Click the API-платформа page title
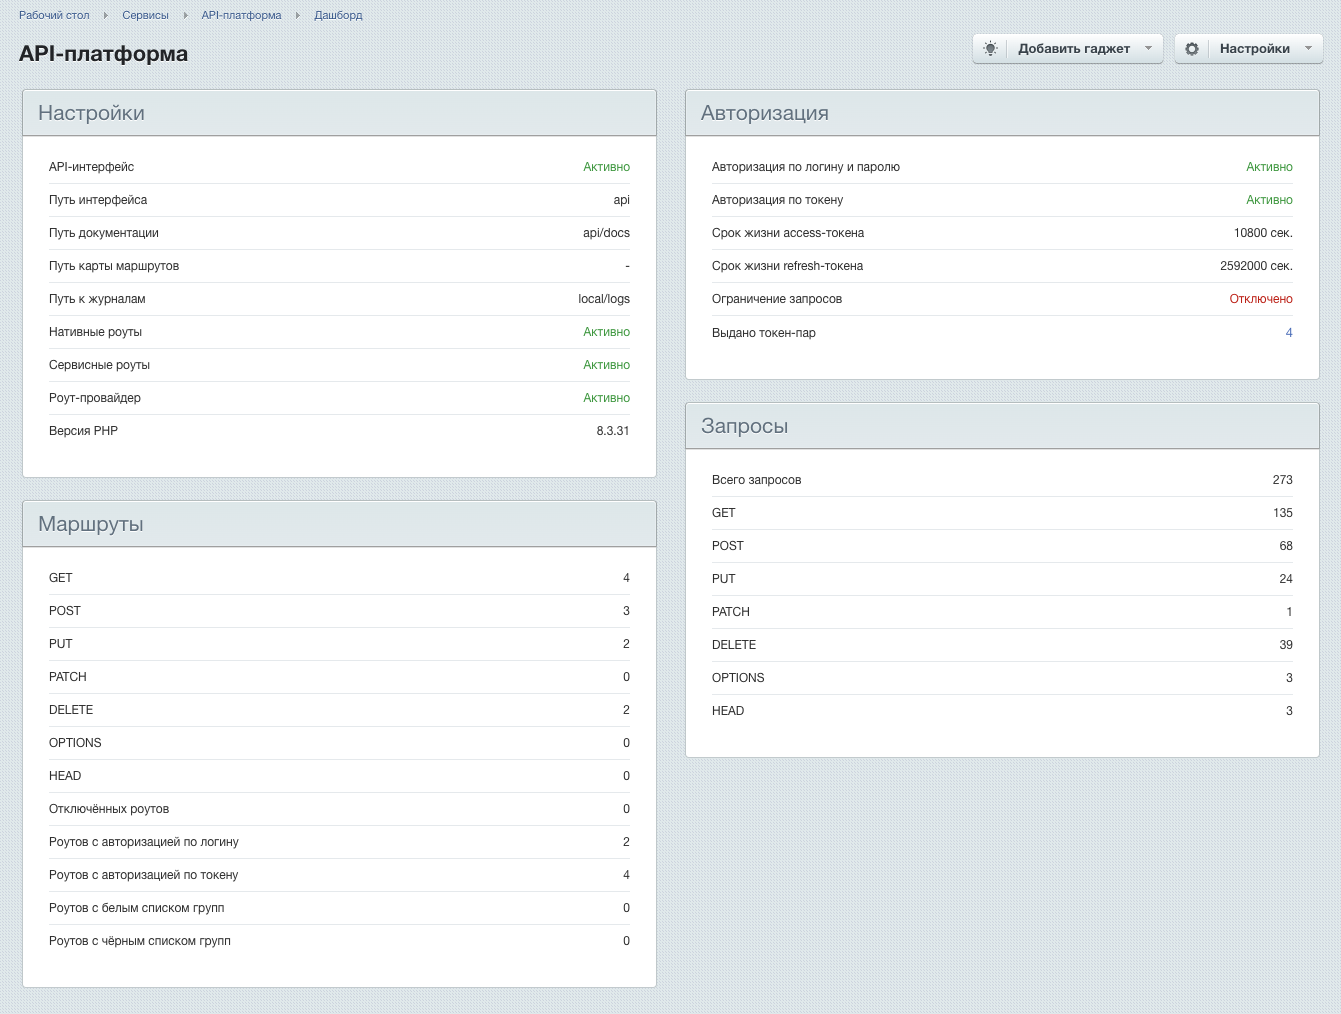Image resolution: width=1341 pixels, height=1014 pixels. (103, 54)
